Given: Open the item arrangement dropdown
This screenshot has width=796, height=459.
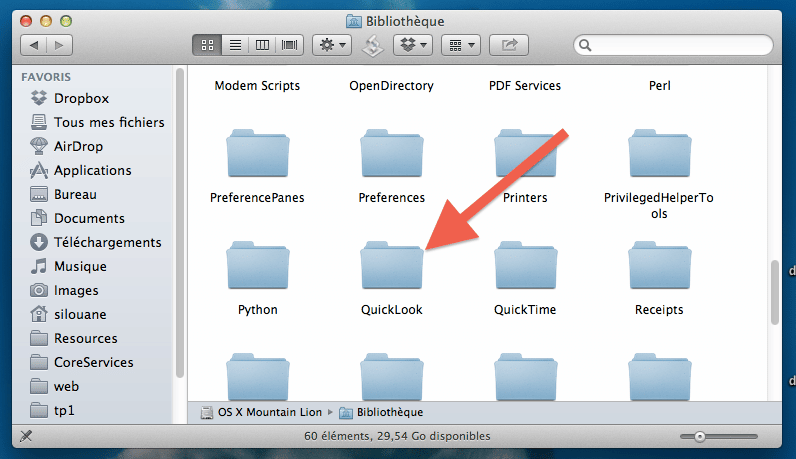Looking at the screenshot, I should [461, 45].
